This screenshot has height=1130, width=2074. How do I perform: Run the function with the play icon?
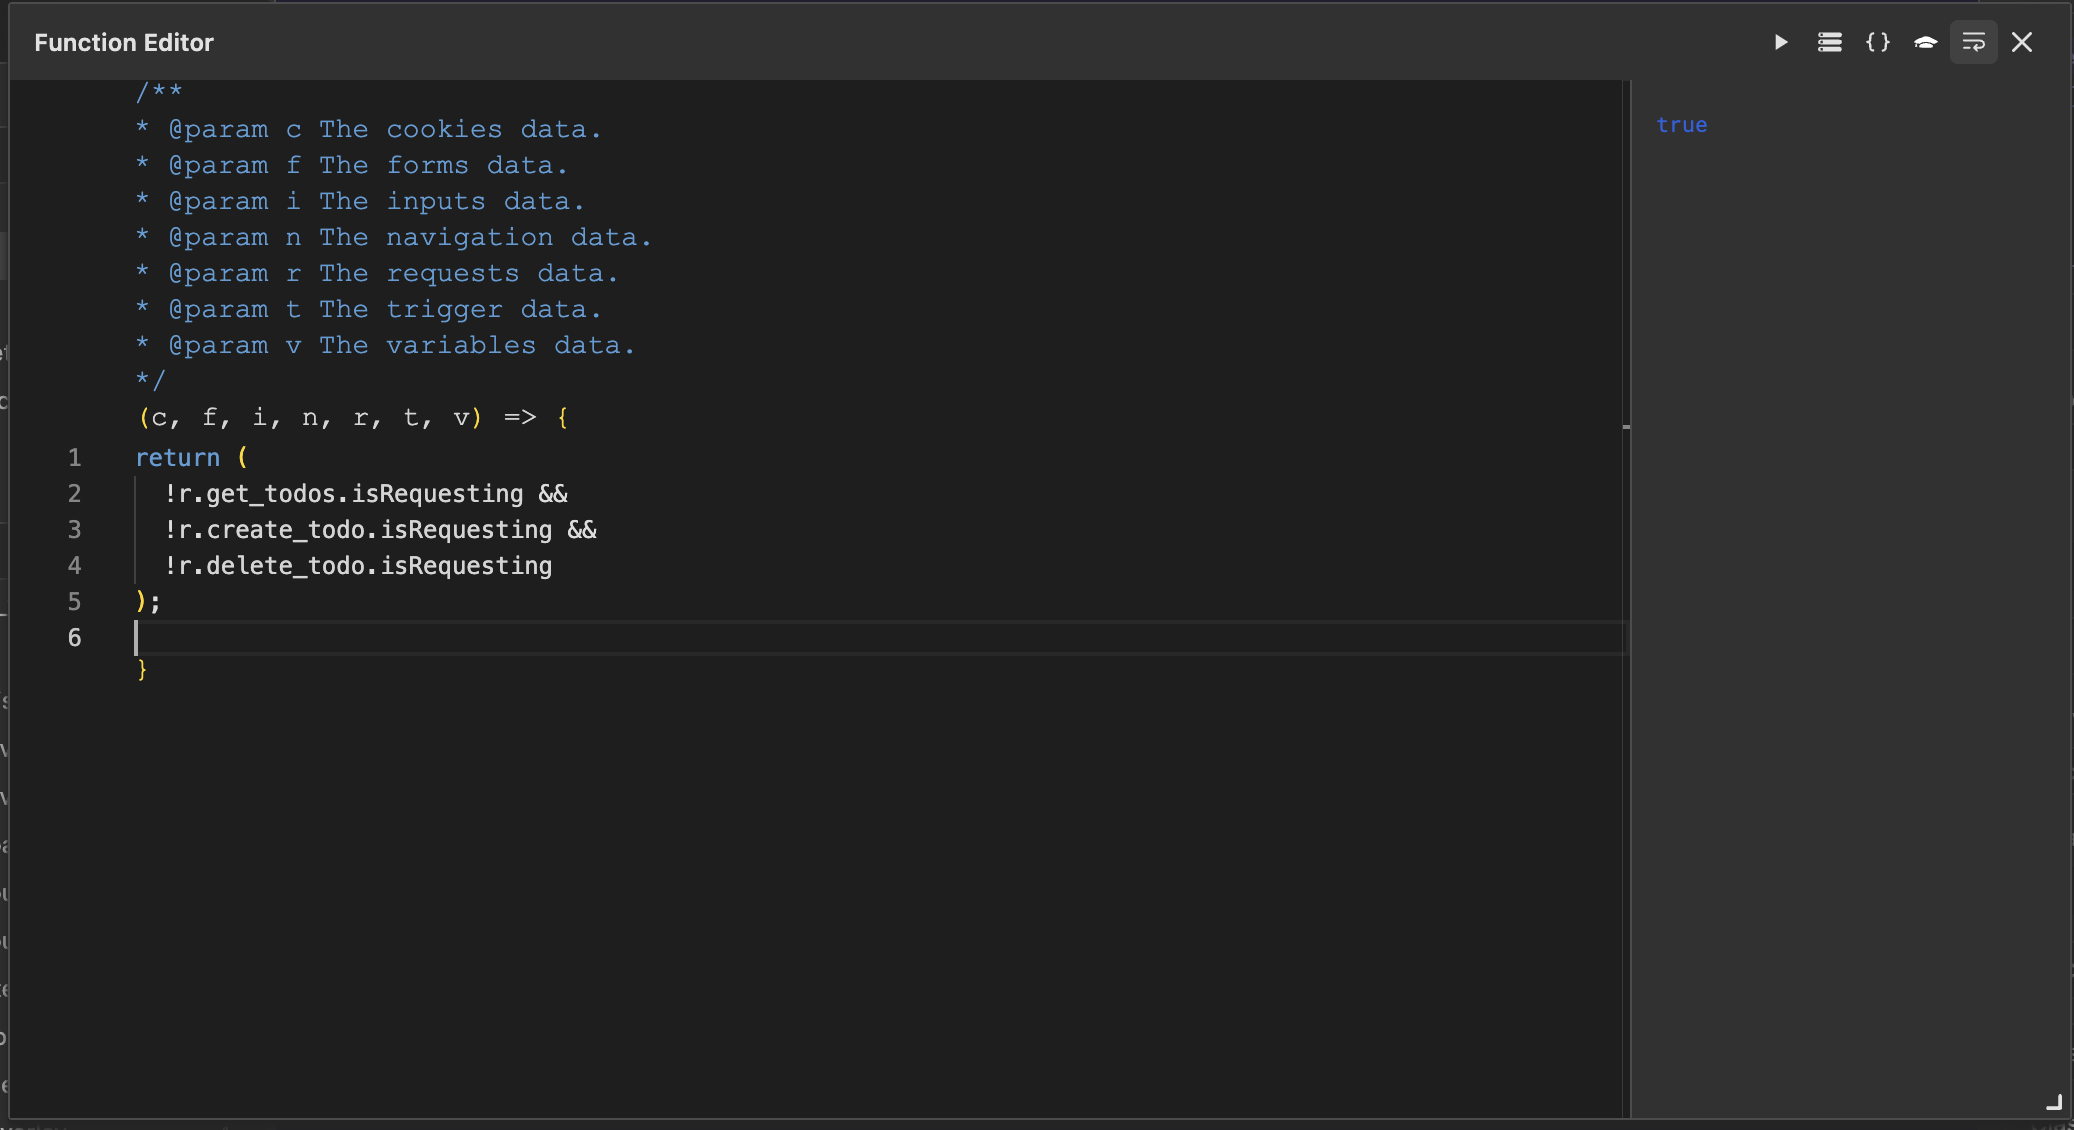1781,42
